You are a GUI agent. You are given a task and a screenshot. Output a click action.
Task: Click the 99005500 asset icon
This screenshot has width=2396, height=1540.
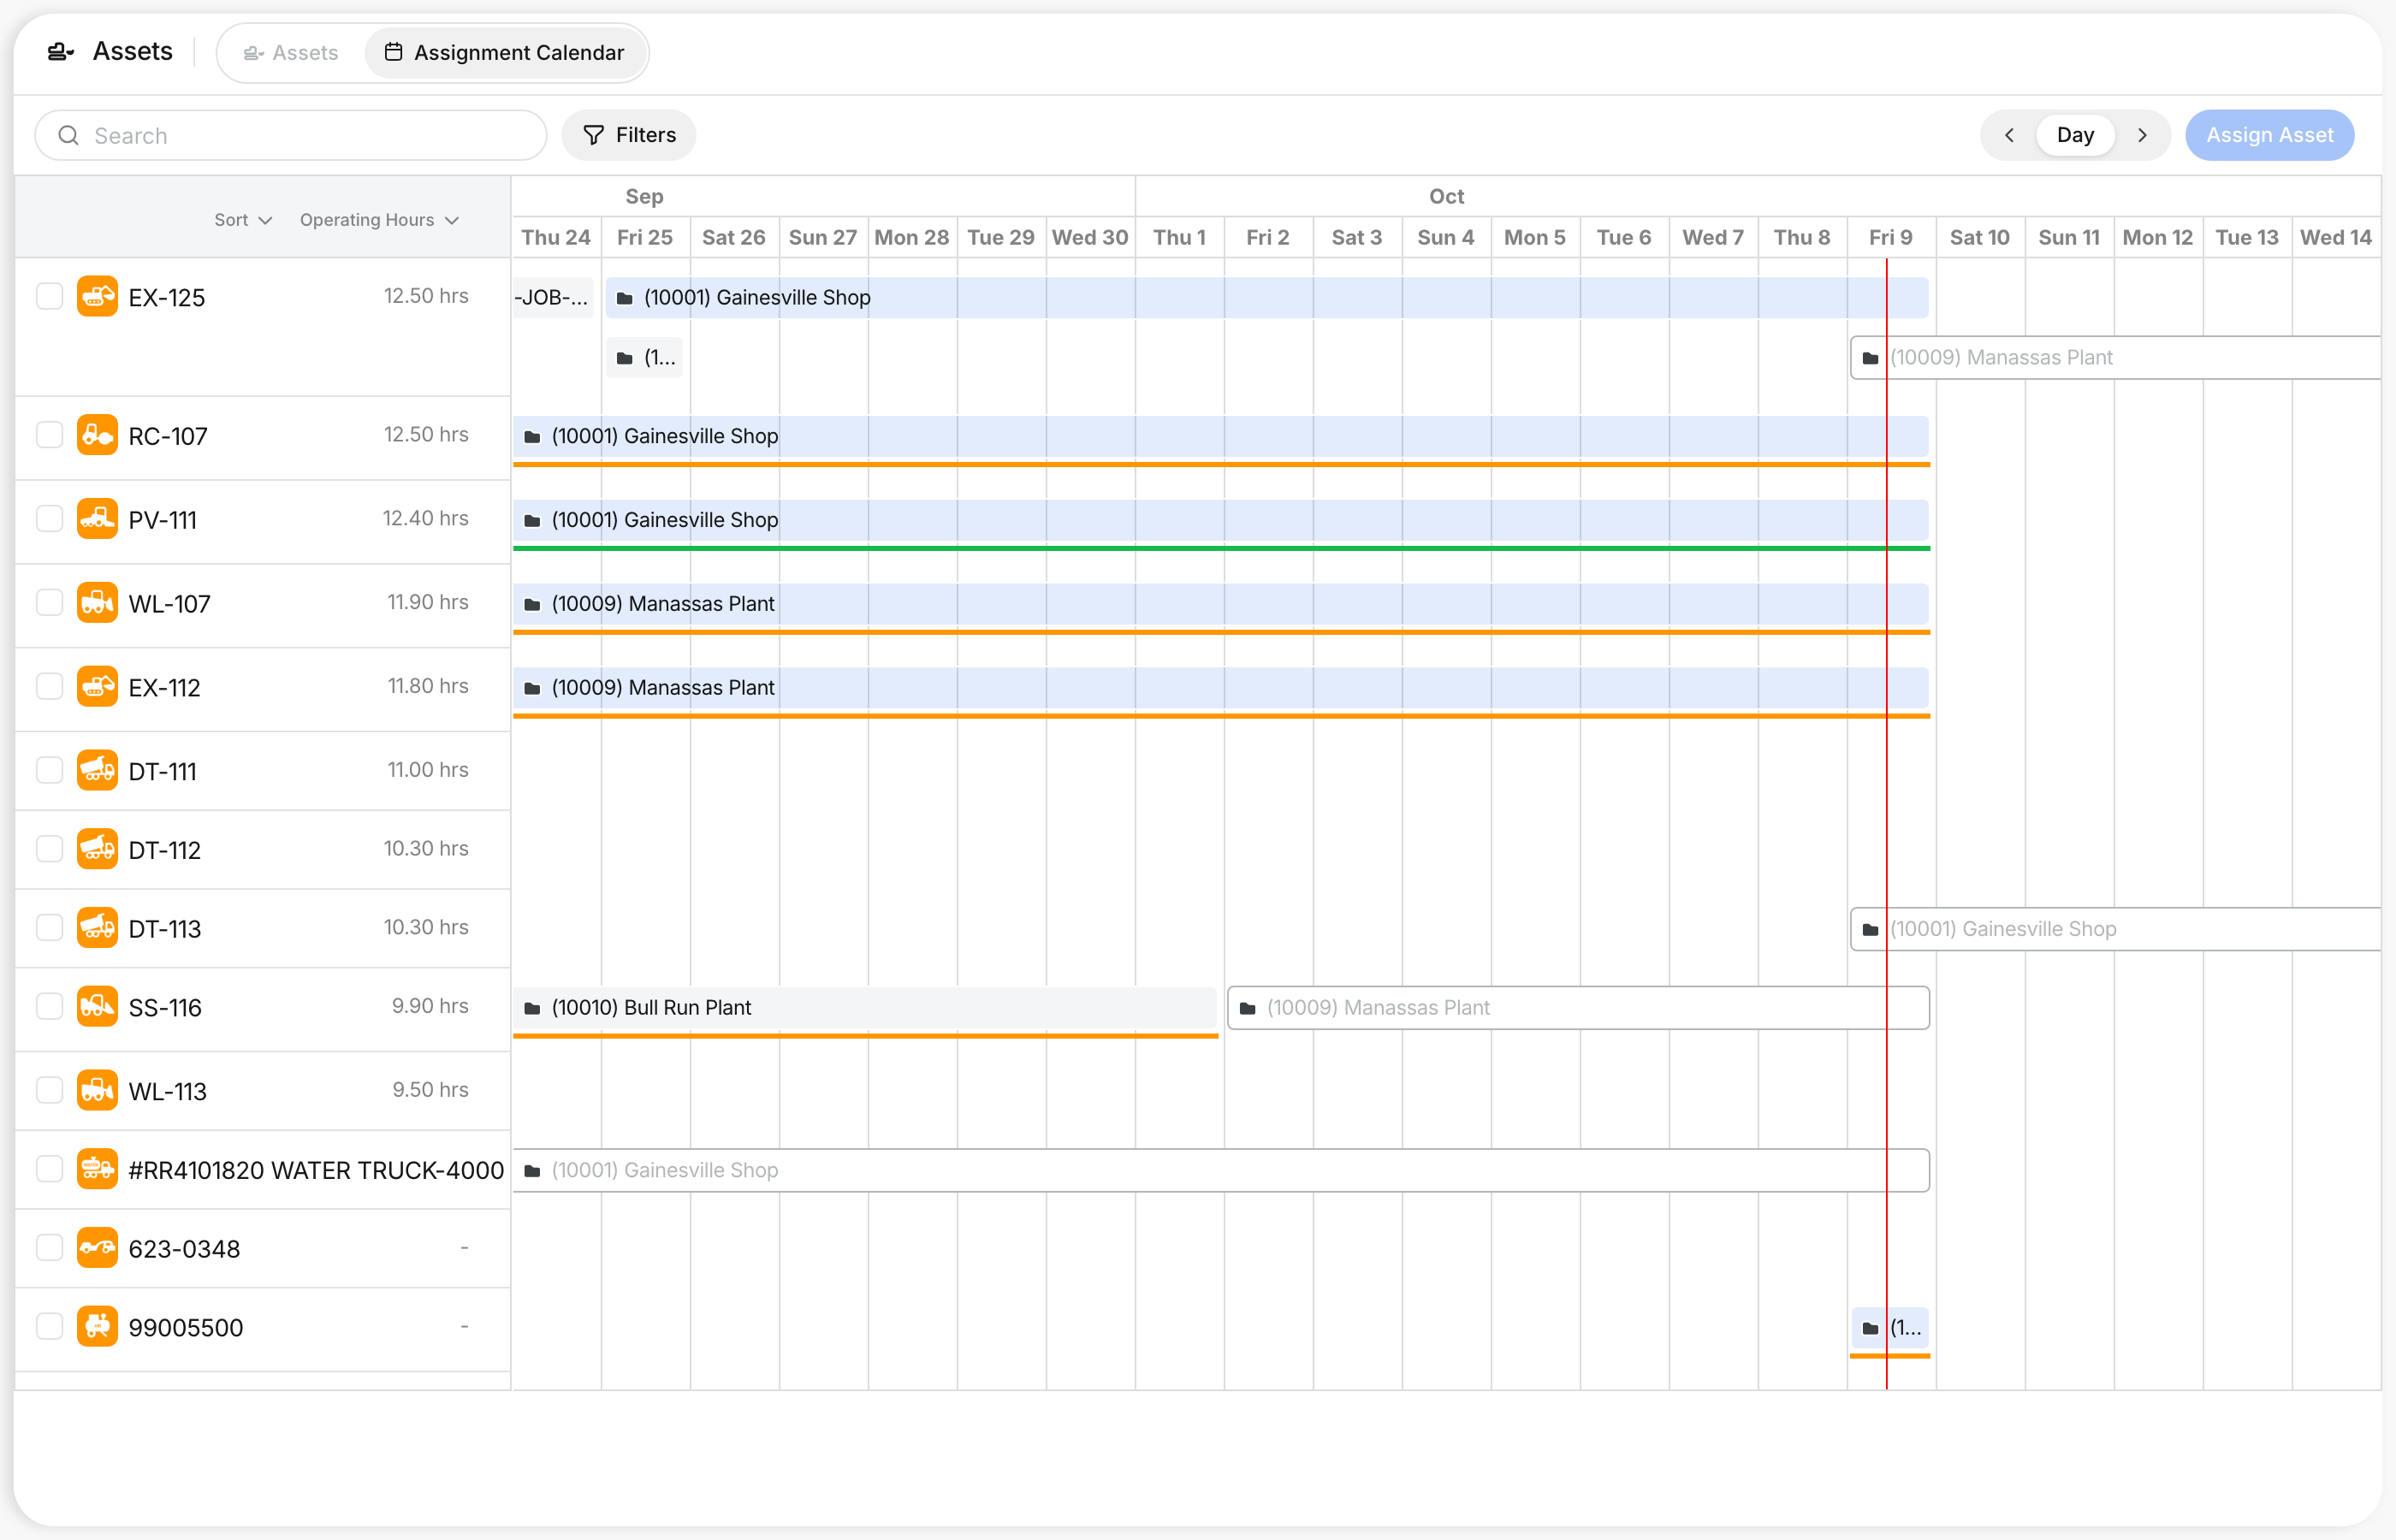(97, 1327)
